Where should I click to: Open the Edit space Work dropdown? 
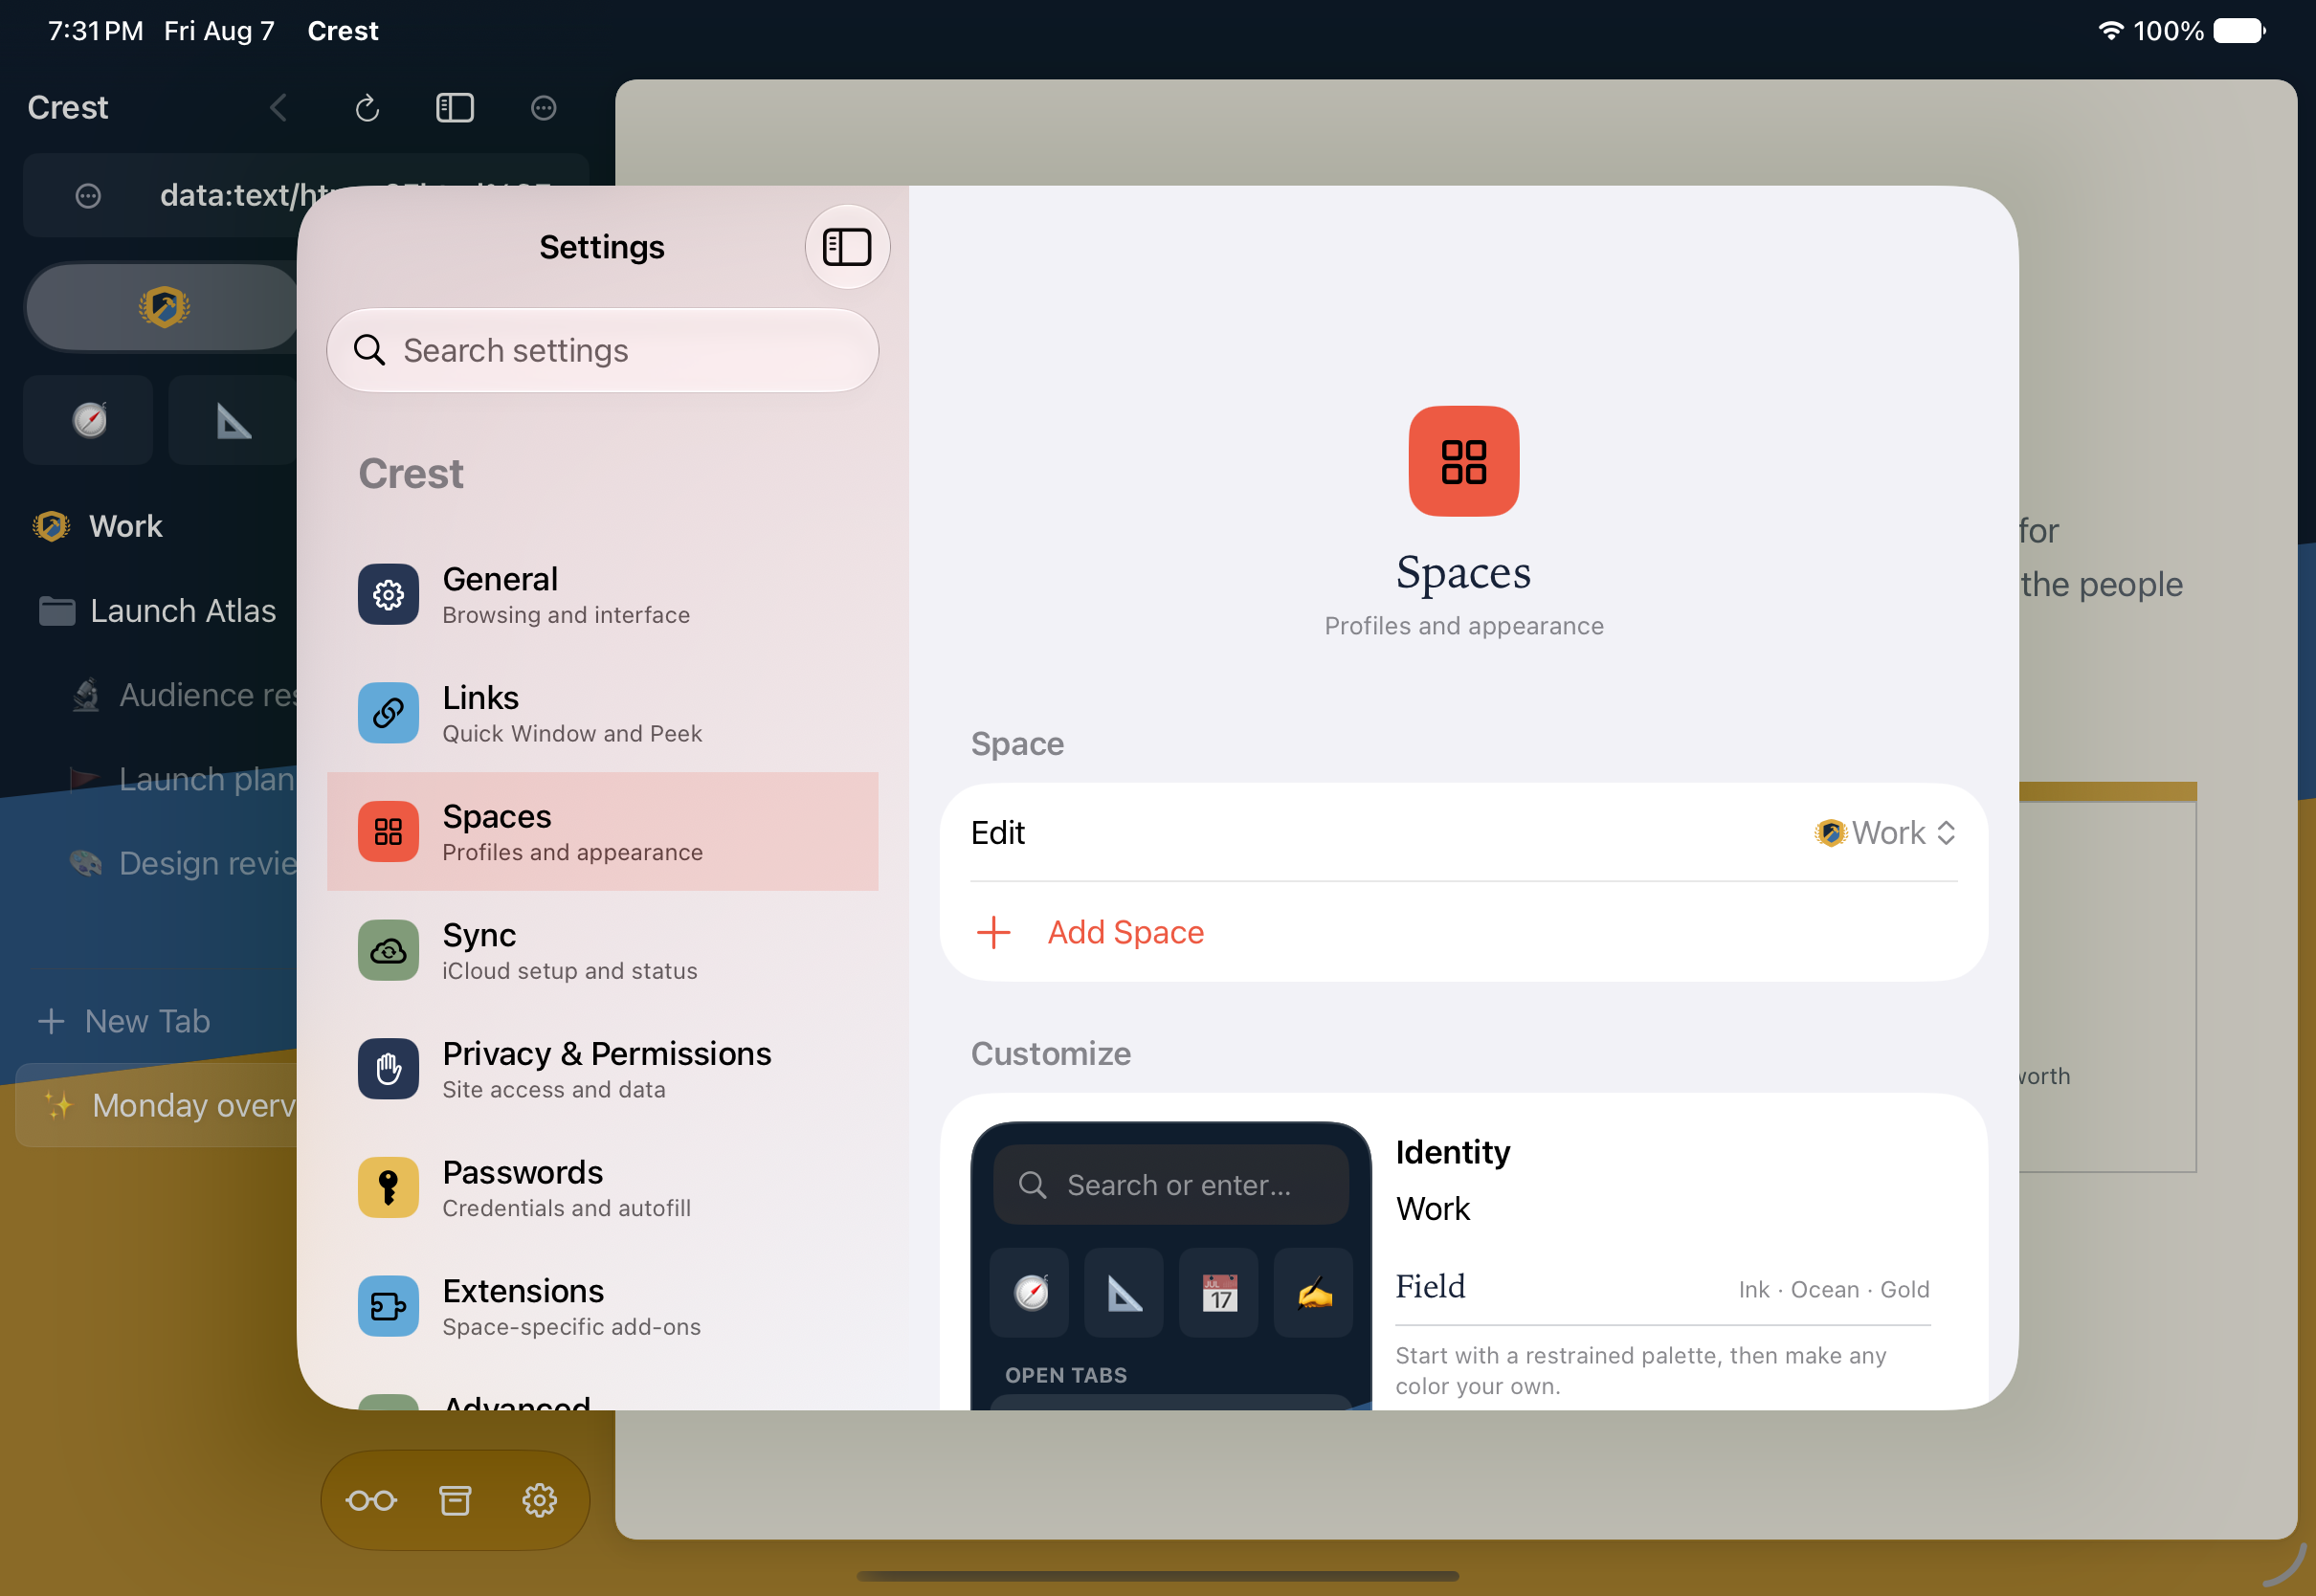pos(1885,834)
